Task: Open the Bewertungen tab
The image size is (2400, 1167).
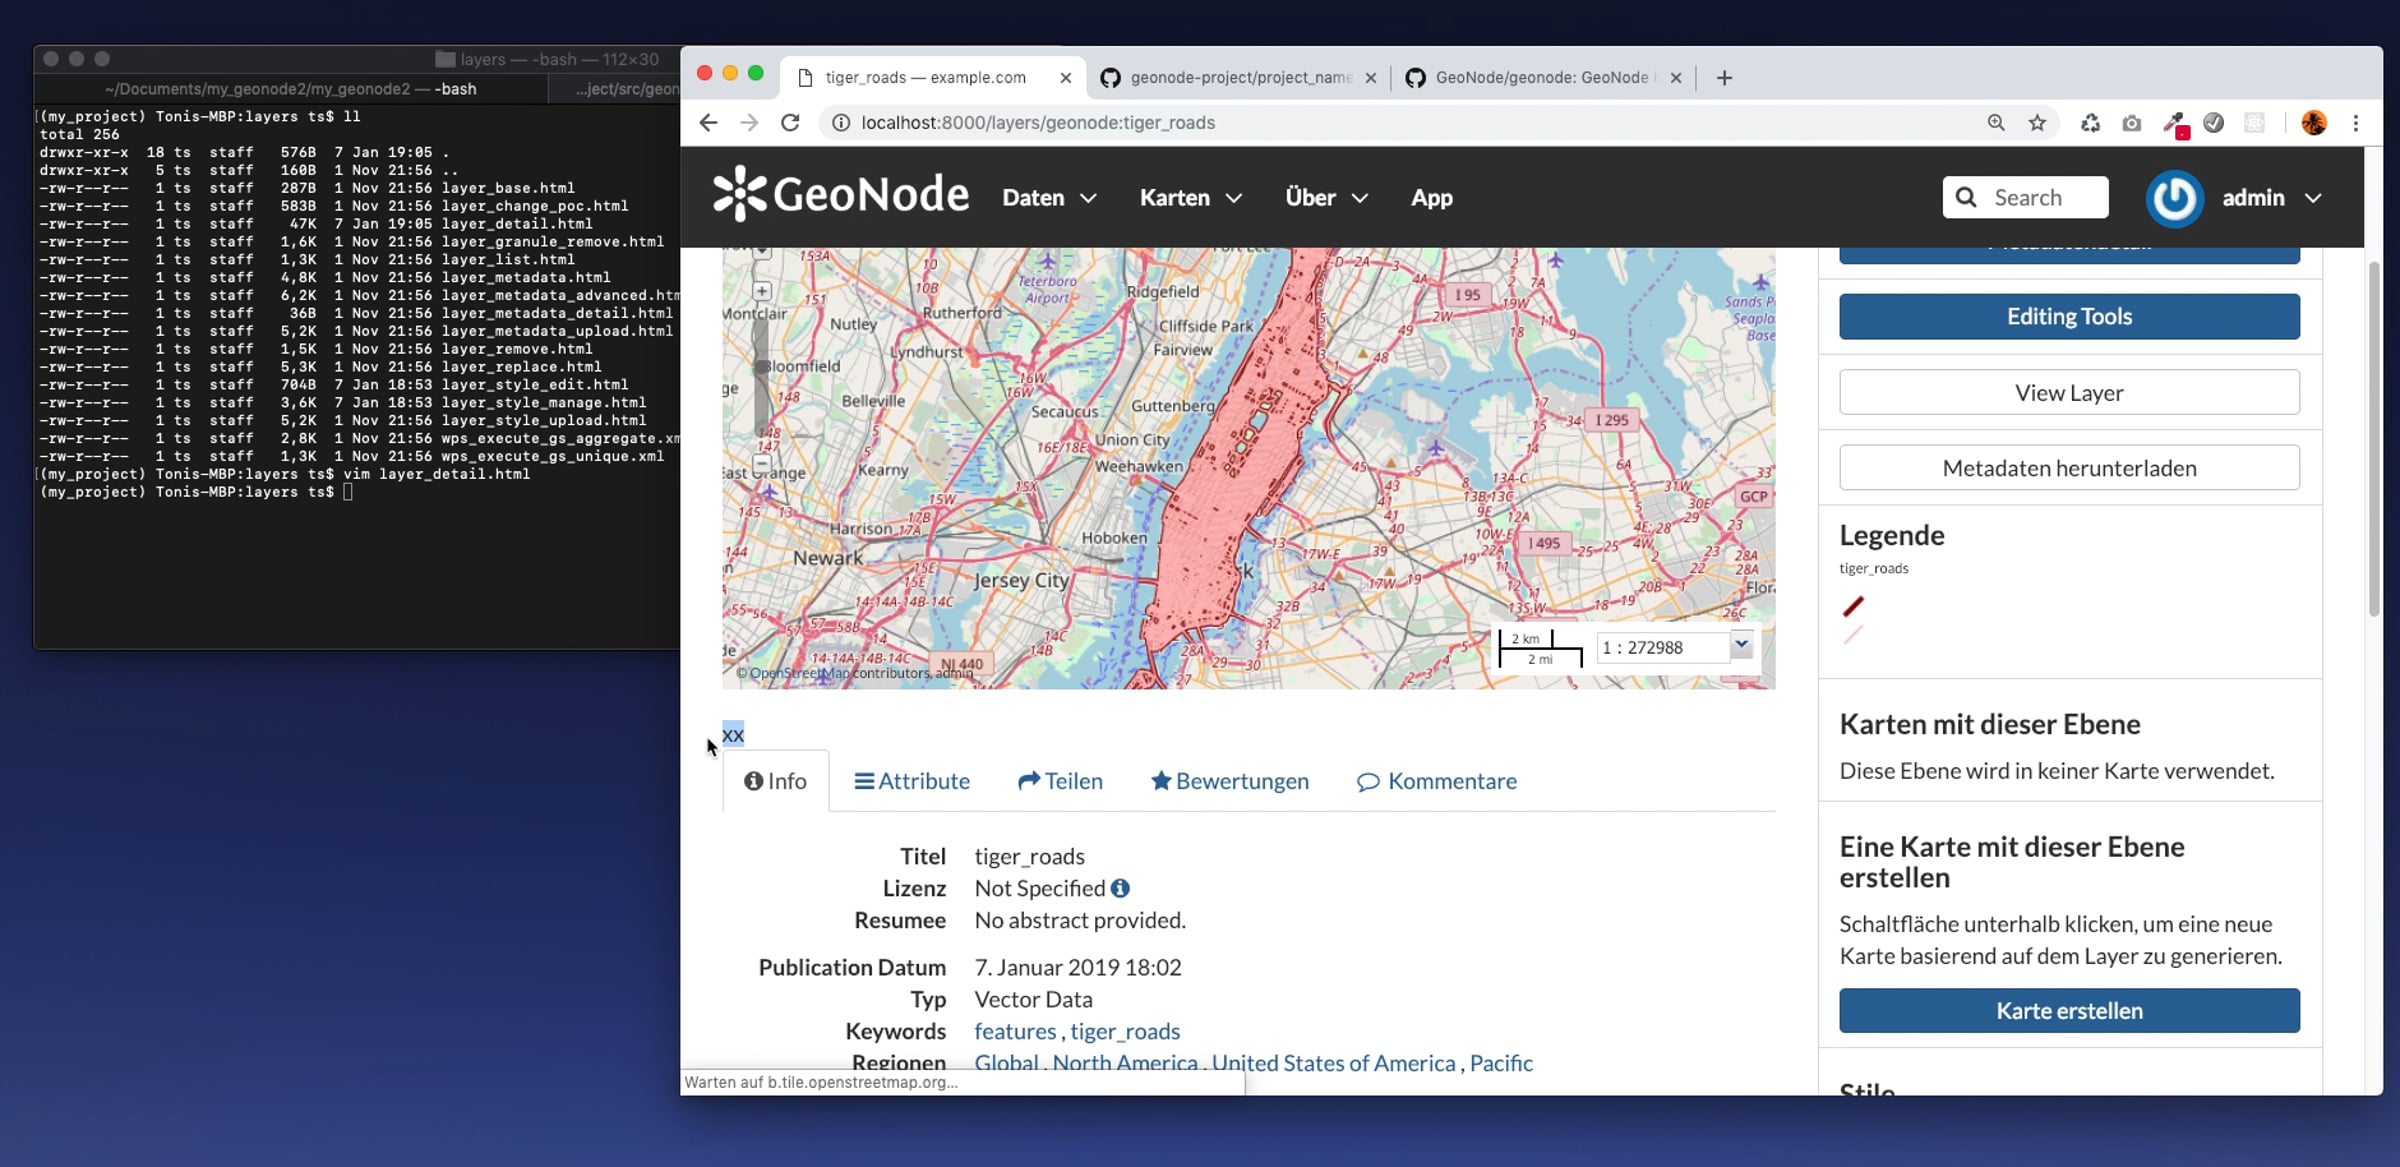Action: [1229, 781]
